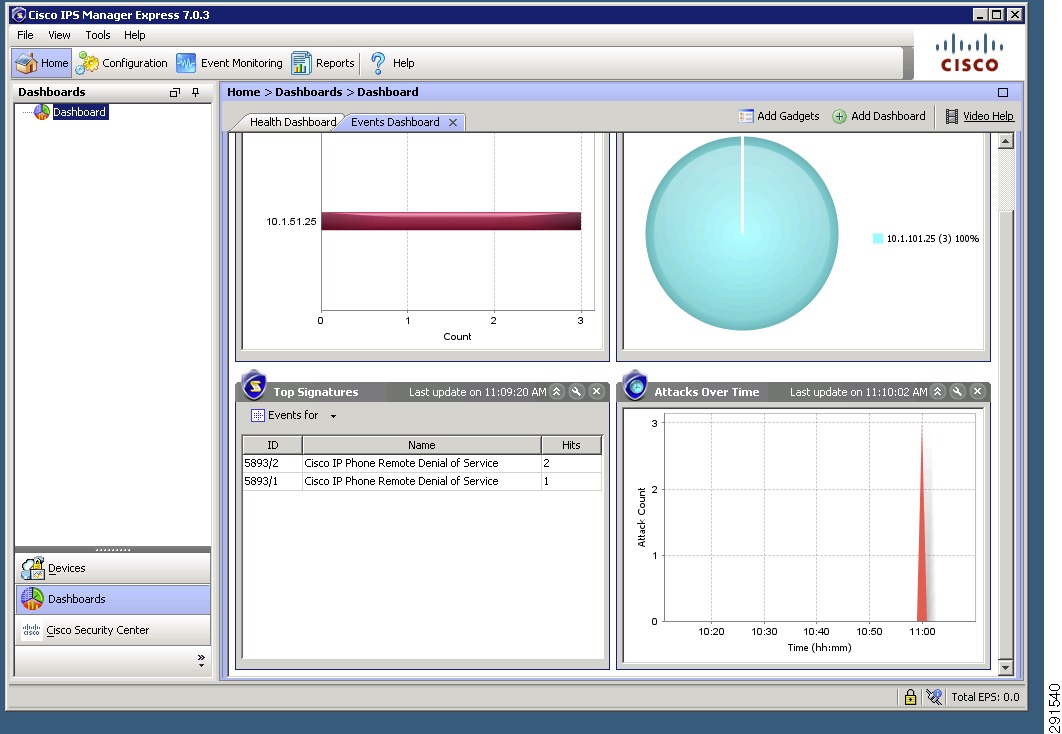Open the File menu
Viewport: 1062px width, 734px height.
(25, 35)
